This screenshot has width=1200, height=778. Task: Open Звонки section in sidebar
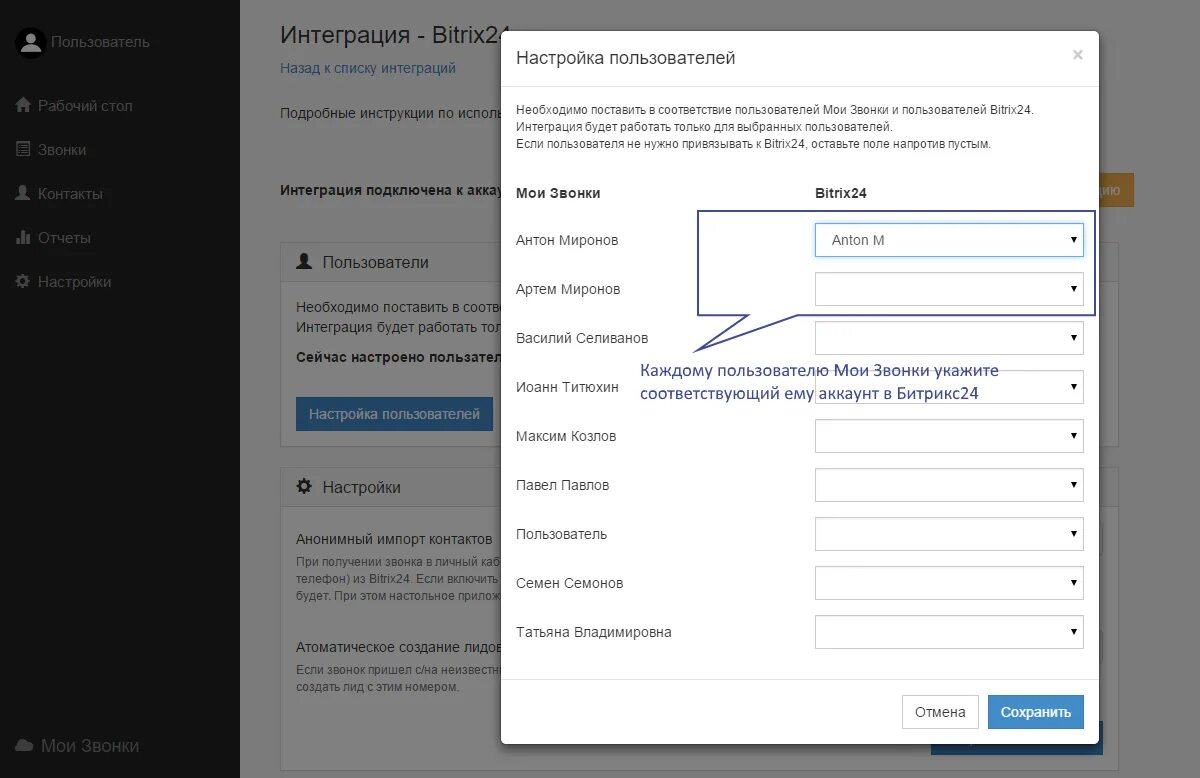point(62,150)
